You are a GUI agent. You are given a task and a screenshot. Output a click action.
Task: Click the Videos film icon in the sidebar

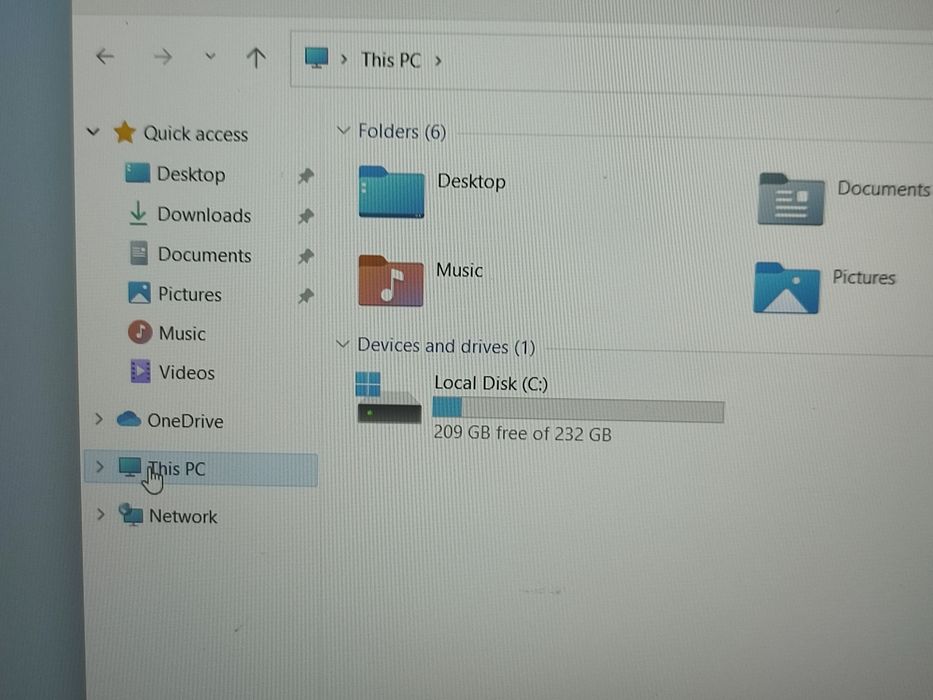click(x=140, y=371)
